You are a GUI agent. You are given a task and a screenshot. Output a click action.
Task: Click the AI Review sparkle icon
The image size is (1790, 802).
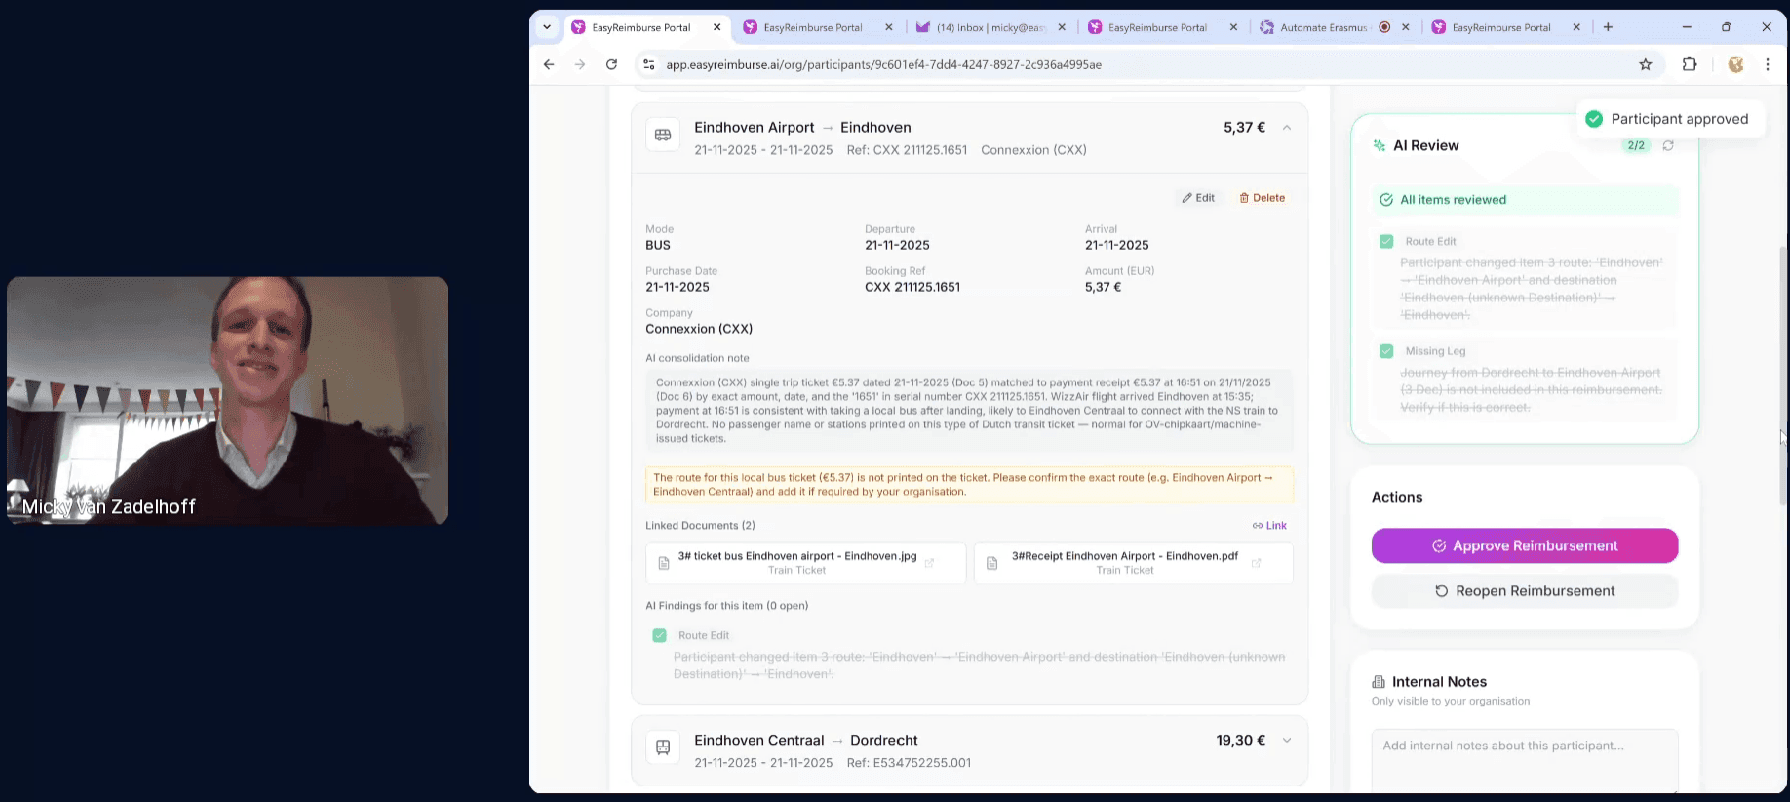[1380, 145]
